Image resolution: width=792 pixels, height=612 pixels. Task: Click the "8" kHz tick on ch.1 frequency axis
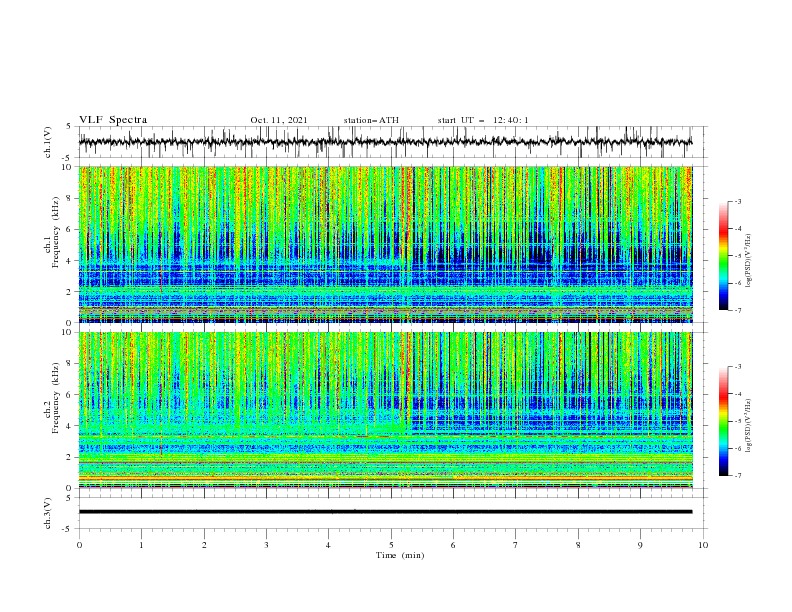point(71,198)
